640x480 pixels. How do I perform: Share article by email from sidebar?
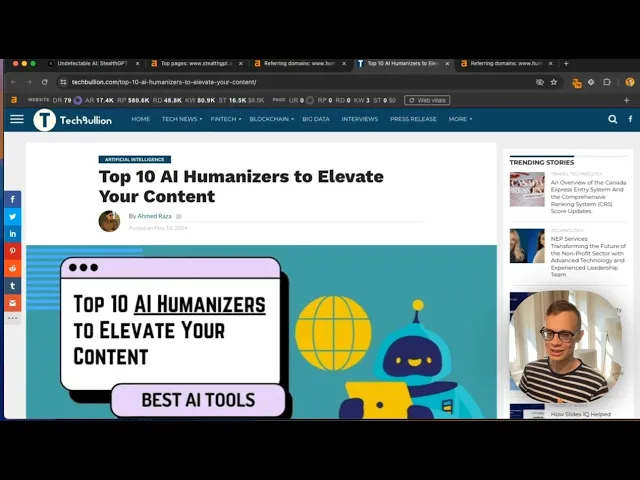point(13,303)
